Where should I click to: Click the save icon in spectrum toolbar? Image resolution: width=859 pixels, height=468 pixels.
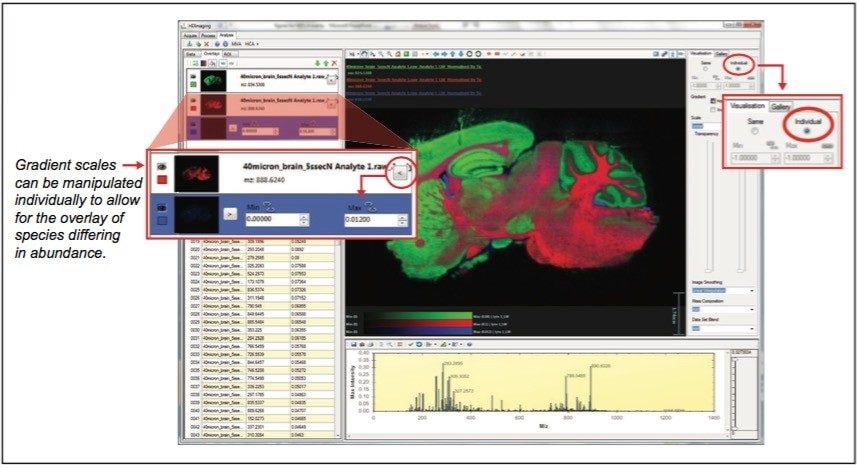pyautogui.click(x=352, y=344)
